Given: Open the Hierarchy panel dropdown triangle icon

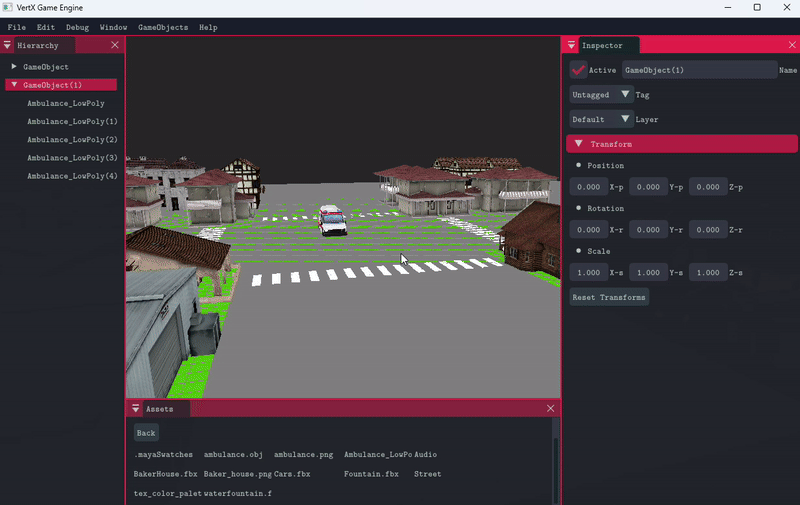Looking at the screenshot, I should [x=7, y=45].
